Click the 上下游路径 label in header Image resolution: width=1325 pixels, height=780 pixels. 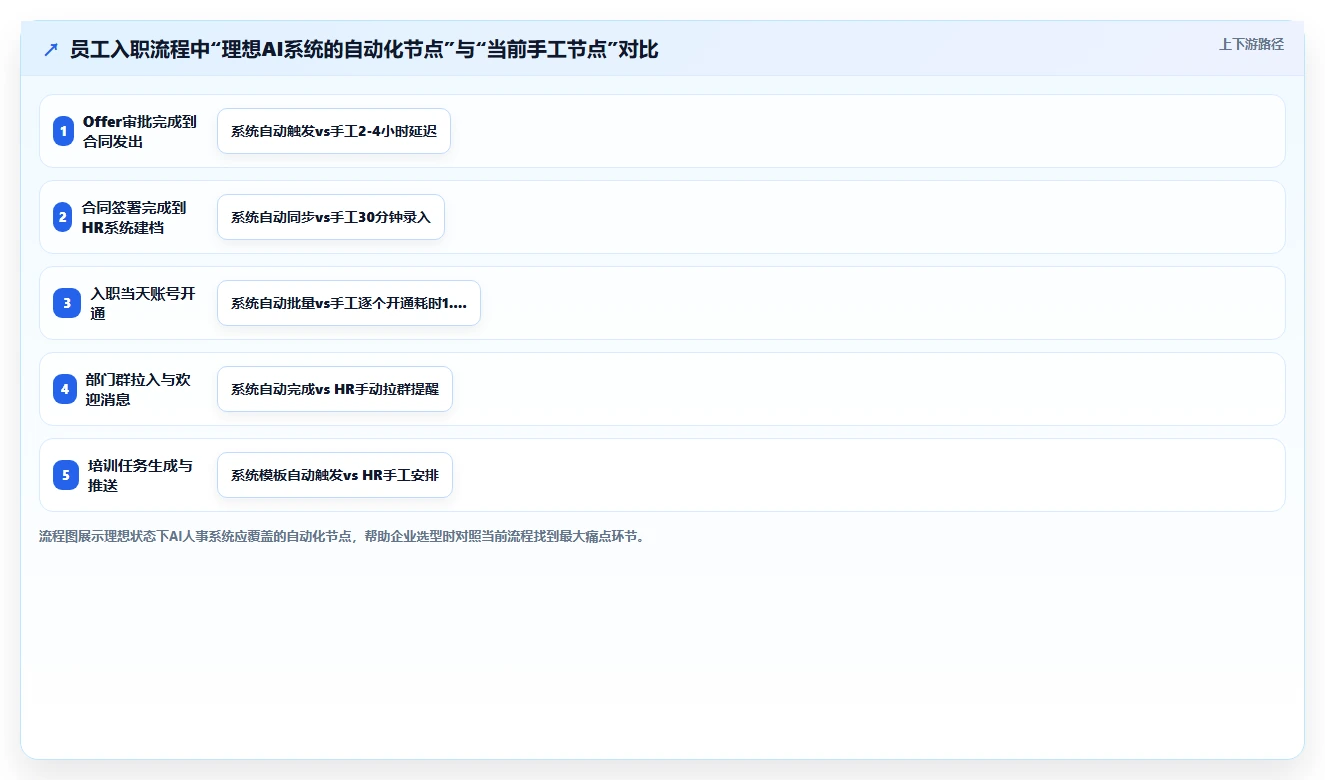(x=1251, y=44)
